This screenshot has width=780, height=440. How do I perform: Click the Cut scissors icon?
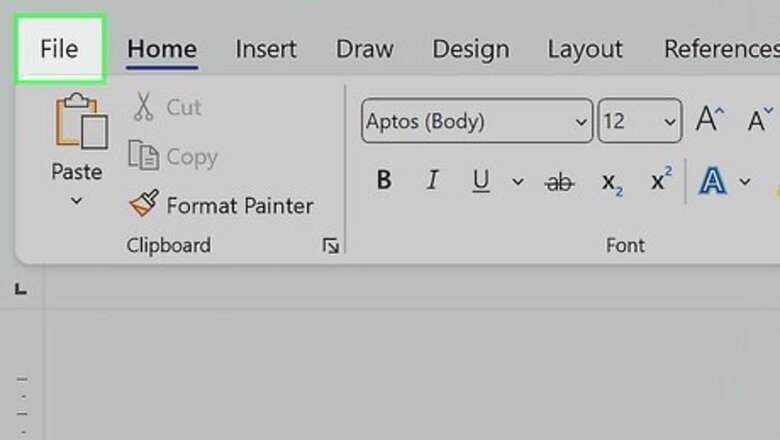click(x=143, y=107)
